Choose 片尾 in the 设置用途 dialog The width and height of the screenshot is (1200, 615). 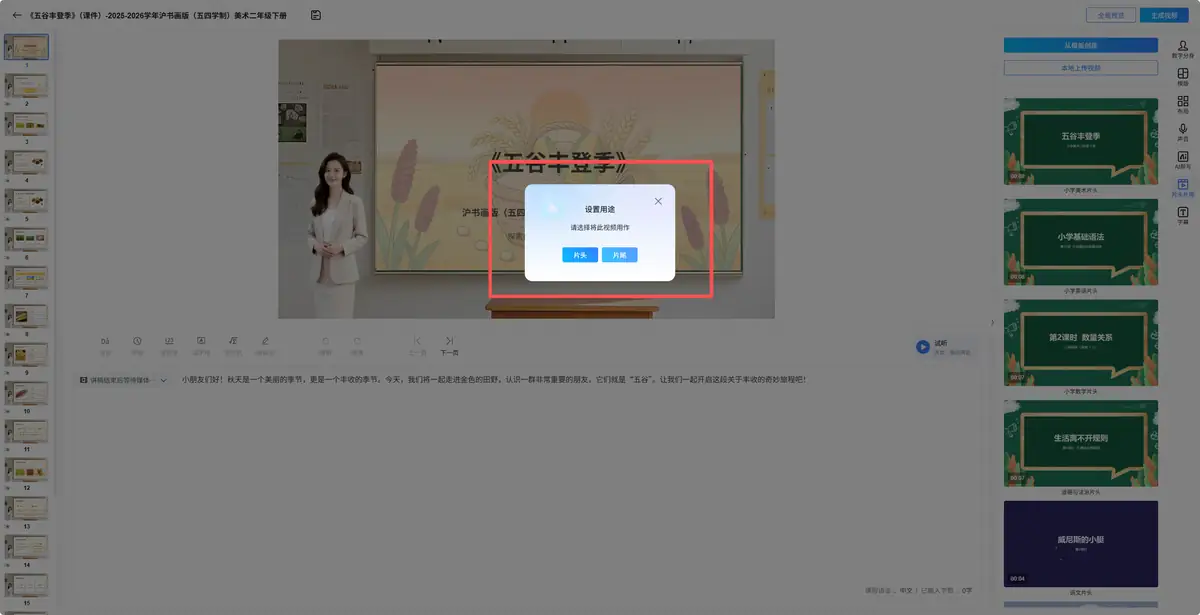pyautogui.click(x=619, y=255)
